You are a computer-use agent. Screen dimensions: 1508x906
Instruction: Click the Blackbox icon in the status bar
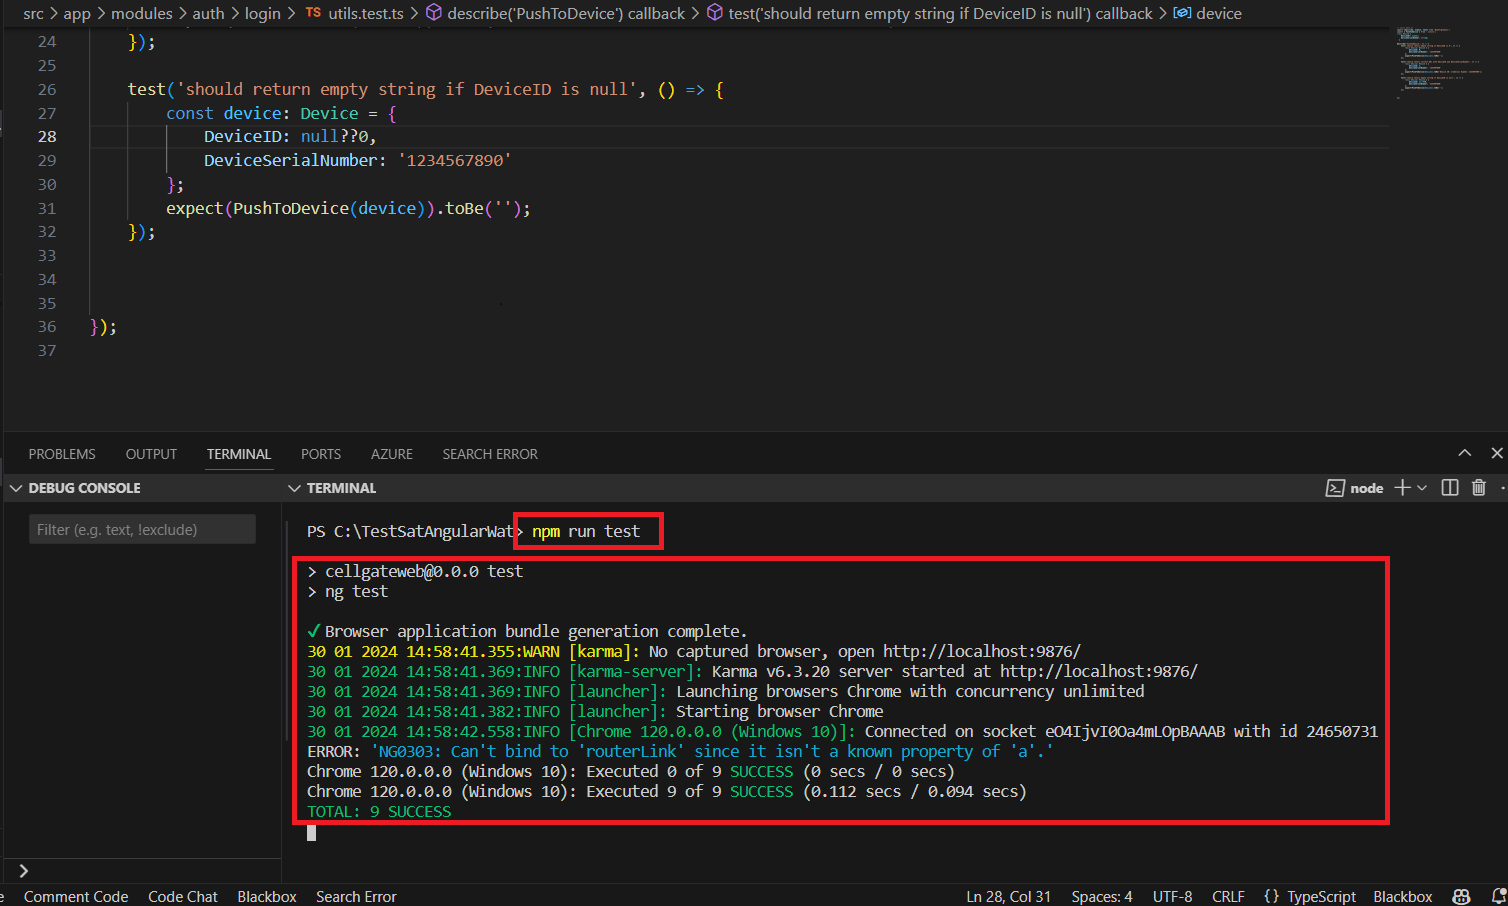(x=1402, y=897)
